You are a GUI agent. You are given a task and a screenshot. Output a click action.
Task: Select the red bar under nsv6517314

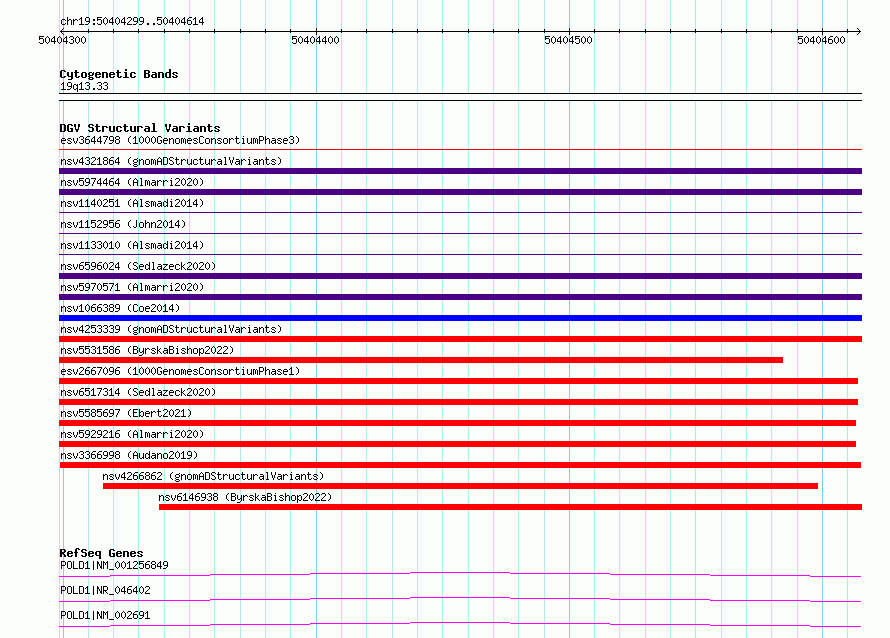[x=459, y=402]
